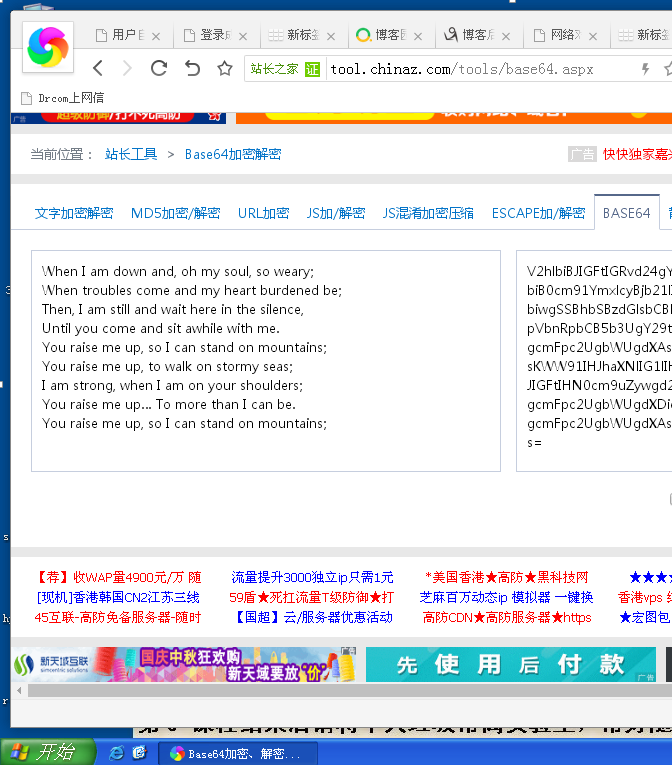Select the Base64加密、解密 taskbar button

(238, 754)
